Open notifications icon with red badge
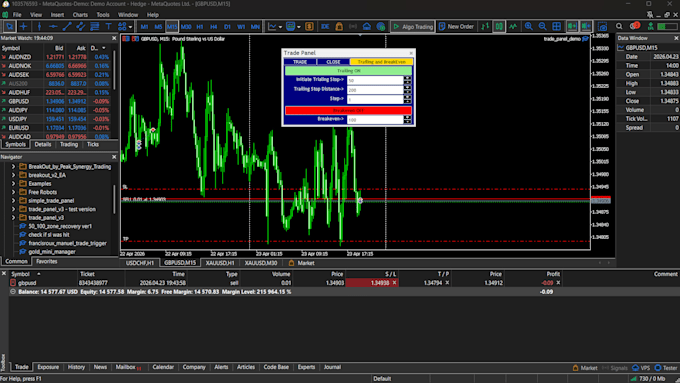 634,26
